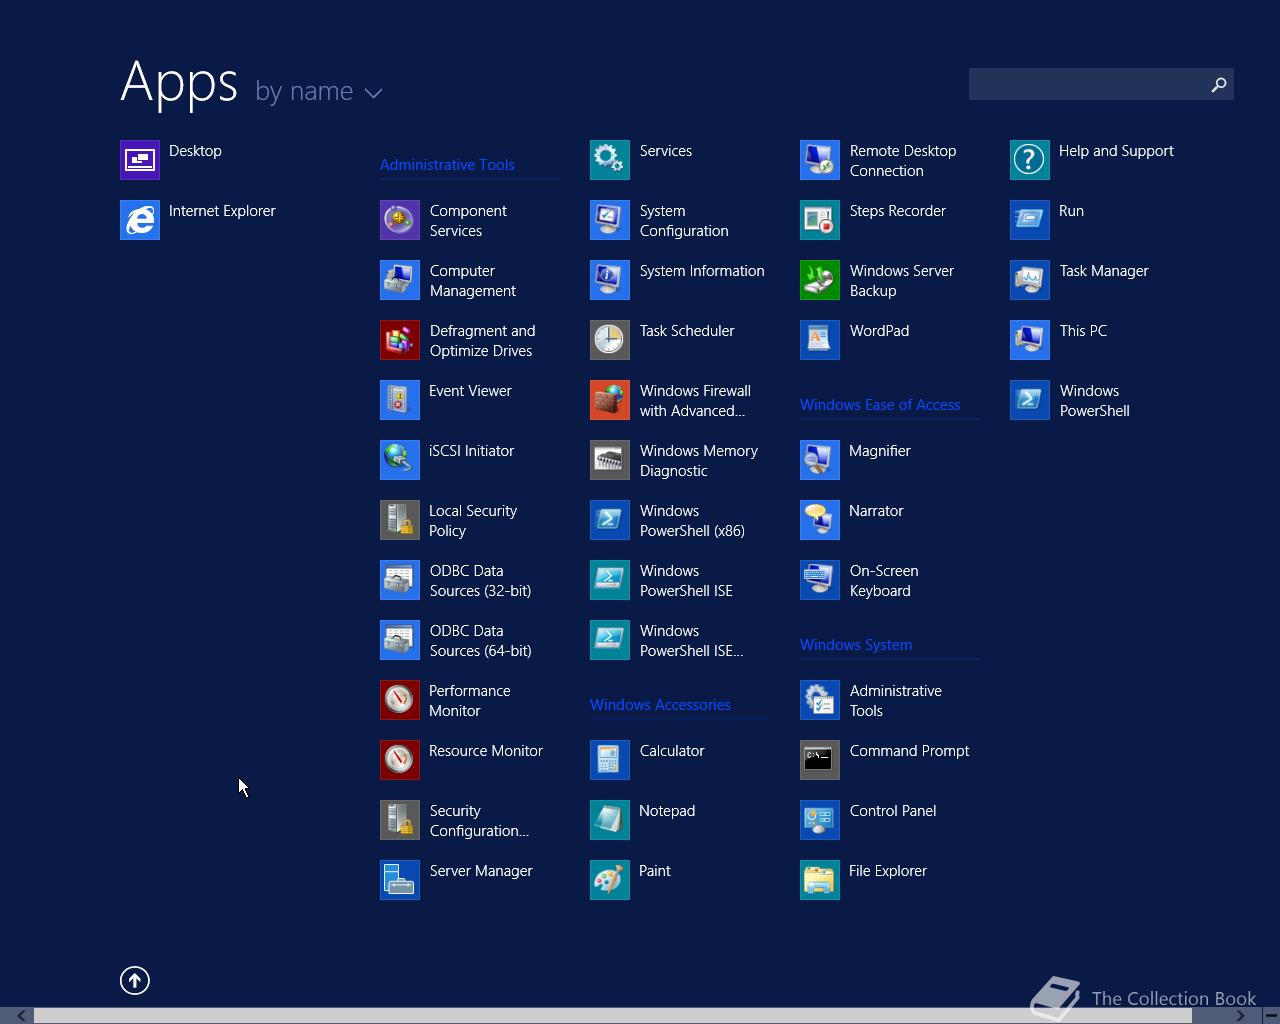The image size is (1280, 1024).
Task: Launch Paint icon
Action: 610,880
